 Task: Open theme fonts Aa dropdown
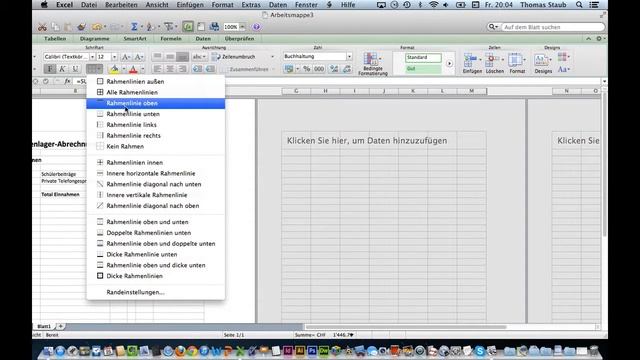pyautogui.click(x=564, y=69)
